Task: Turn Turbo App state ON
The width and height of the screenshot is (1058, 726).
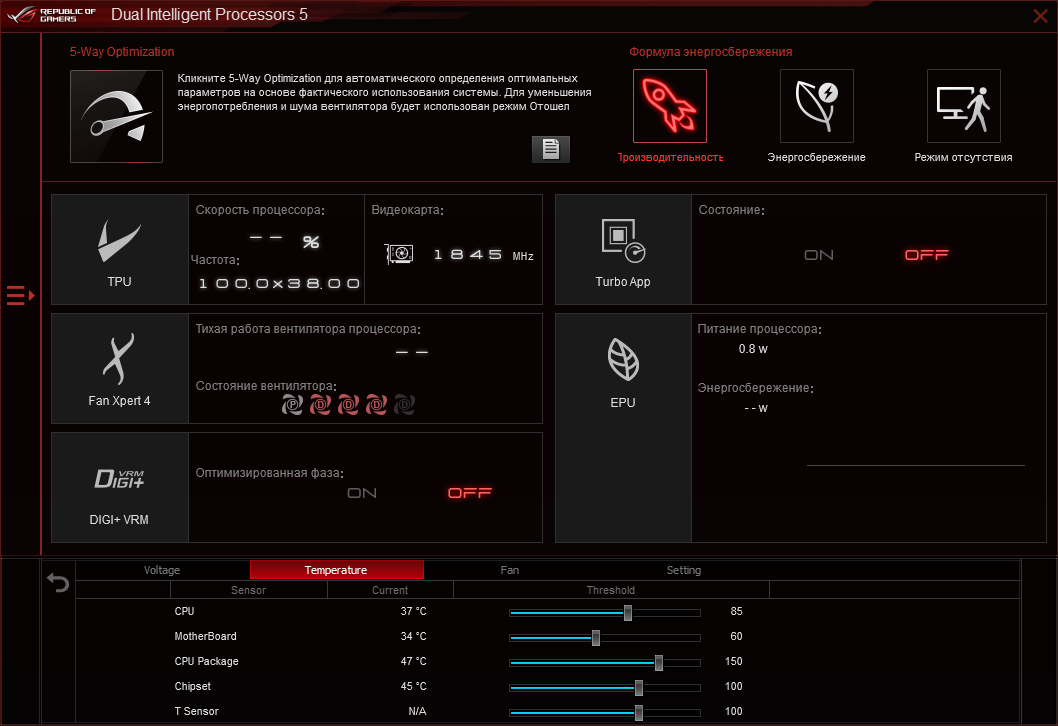Action: (x=819, y=255)
